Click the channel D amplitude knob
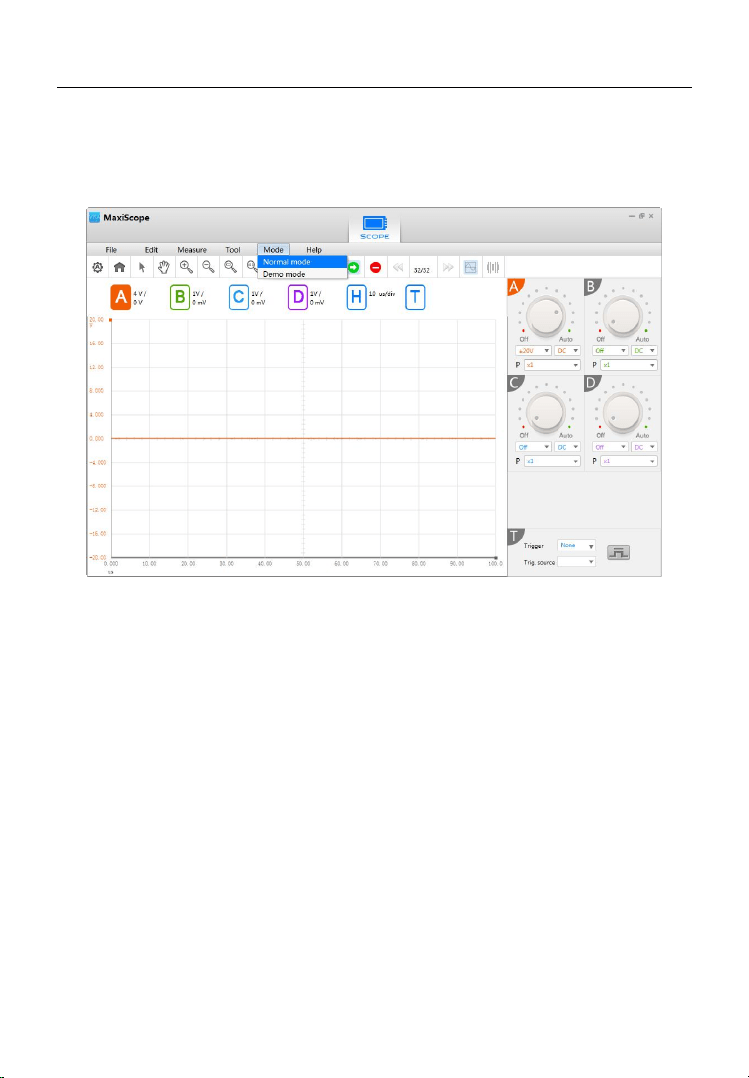Screen dimensions: 749x1078 tap(622, 412)
